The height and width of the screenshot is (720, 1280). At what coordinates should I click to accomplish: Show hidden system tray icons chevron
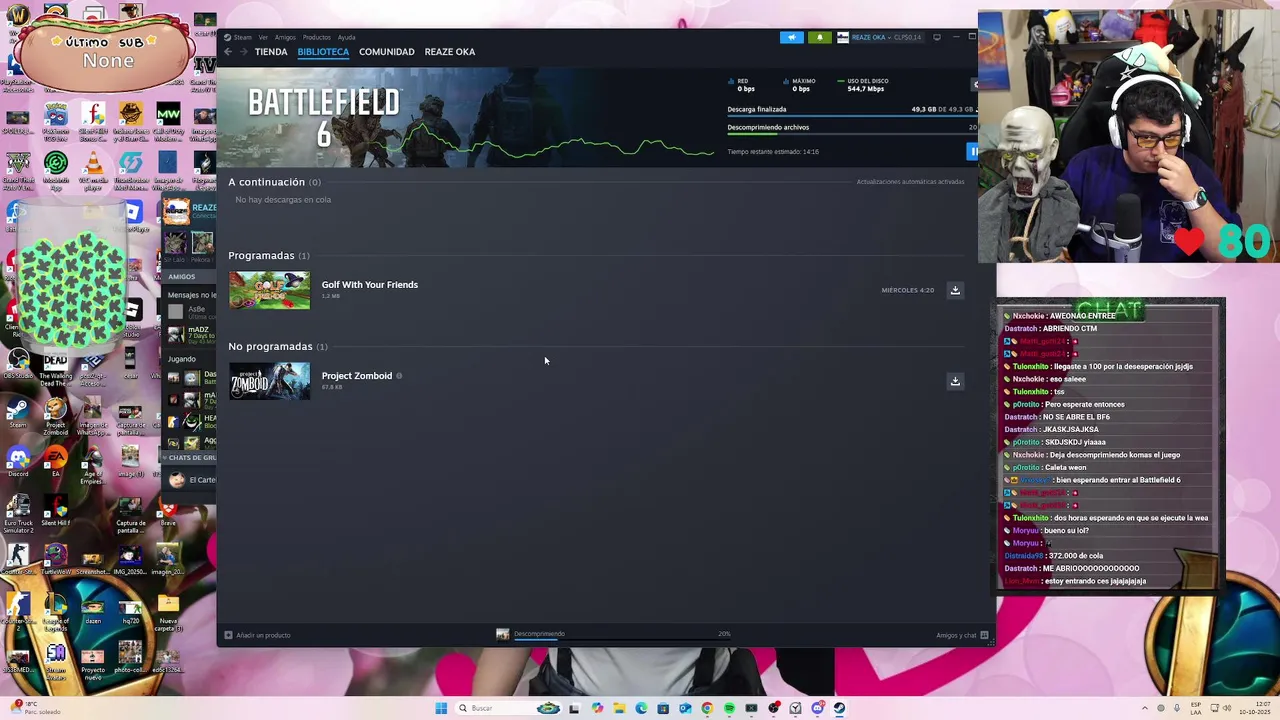tap(1146, 708)
